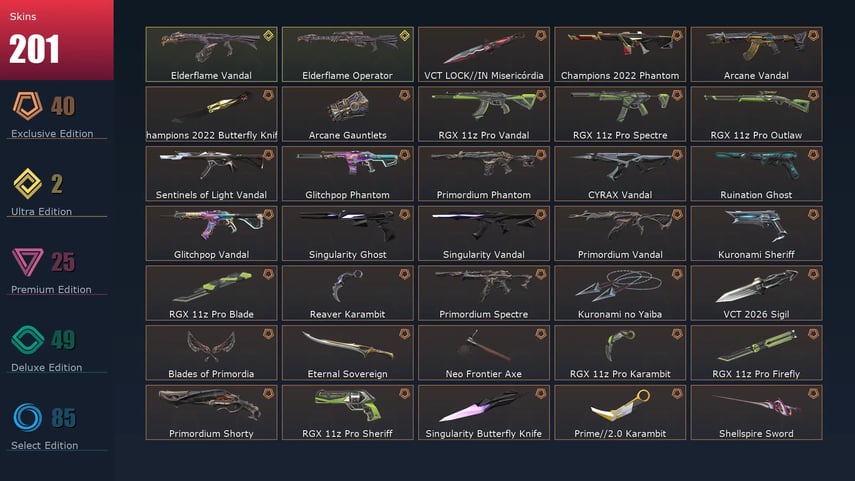Select the Prime//2.0 Karambit card
The height and width of the screenshot is (481, 855).
tap(620, 412)
